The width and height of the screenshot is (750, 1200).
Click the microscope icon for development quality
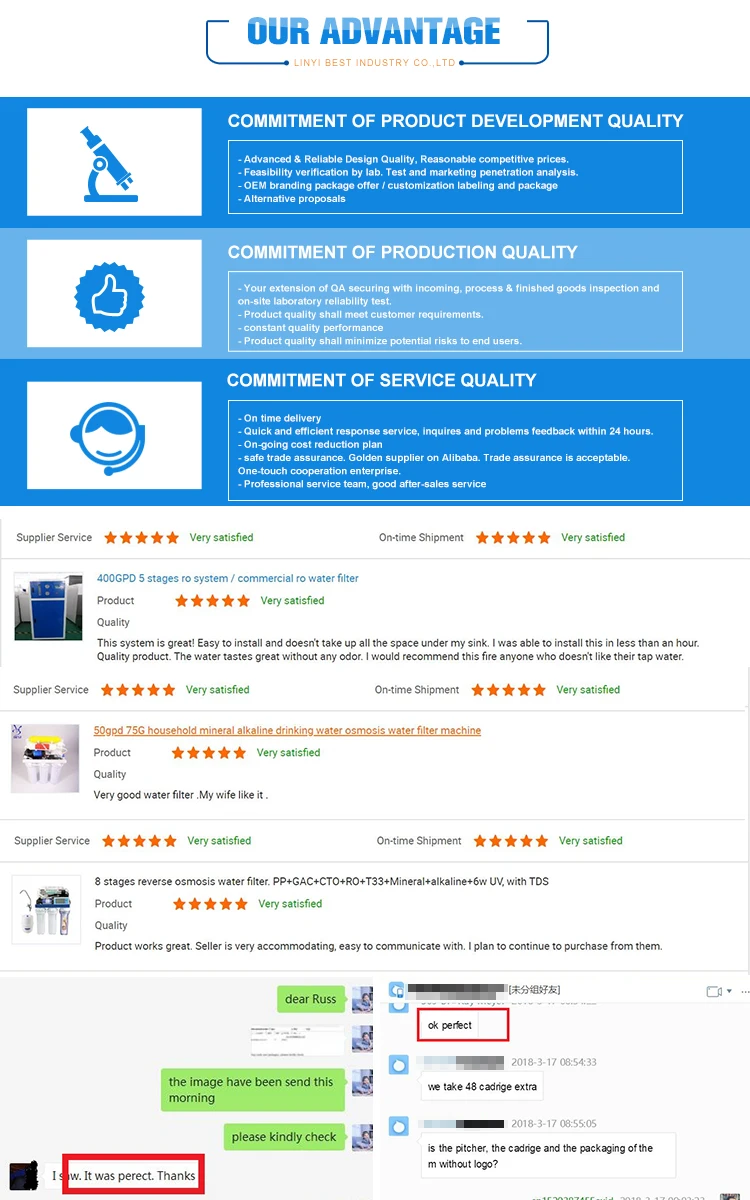(x=111, y=162)
